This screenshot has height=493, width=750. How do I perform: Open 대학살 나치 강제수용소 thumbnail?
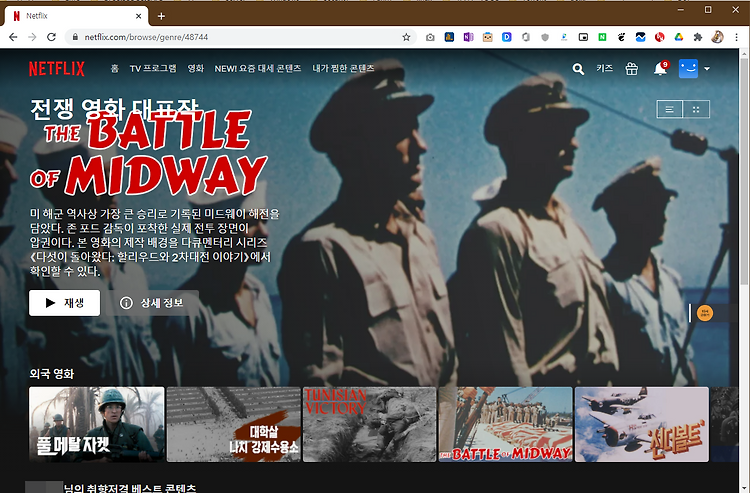coord(233,424)
